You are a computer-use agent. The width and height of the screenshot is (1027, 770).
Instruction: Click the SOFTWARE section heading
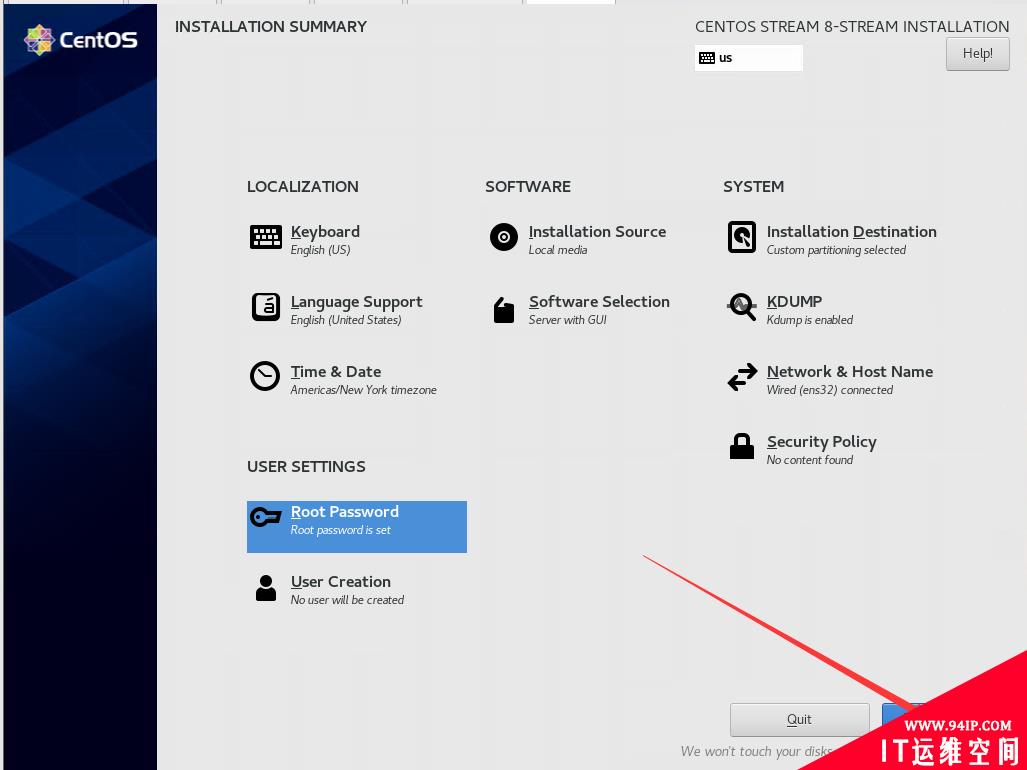pos(528,187)
